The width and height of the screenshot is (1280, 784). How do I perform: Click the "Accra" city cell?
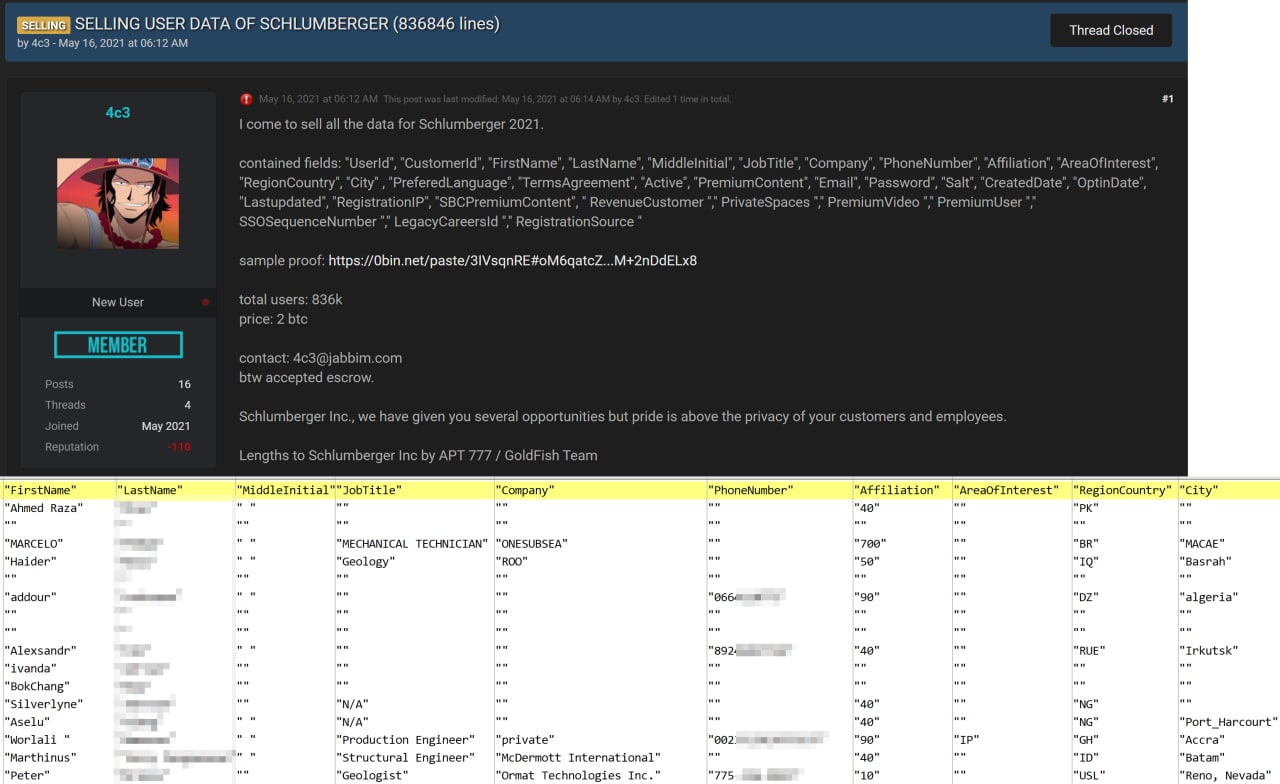(x=1204, y=740)
